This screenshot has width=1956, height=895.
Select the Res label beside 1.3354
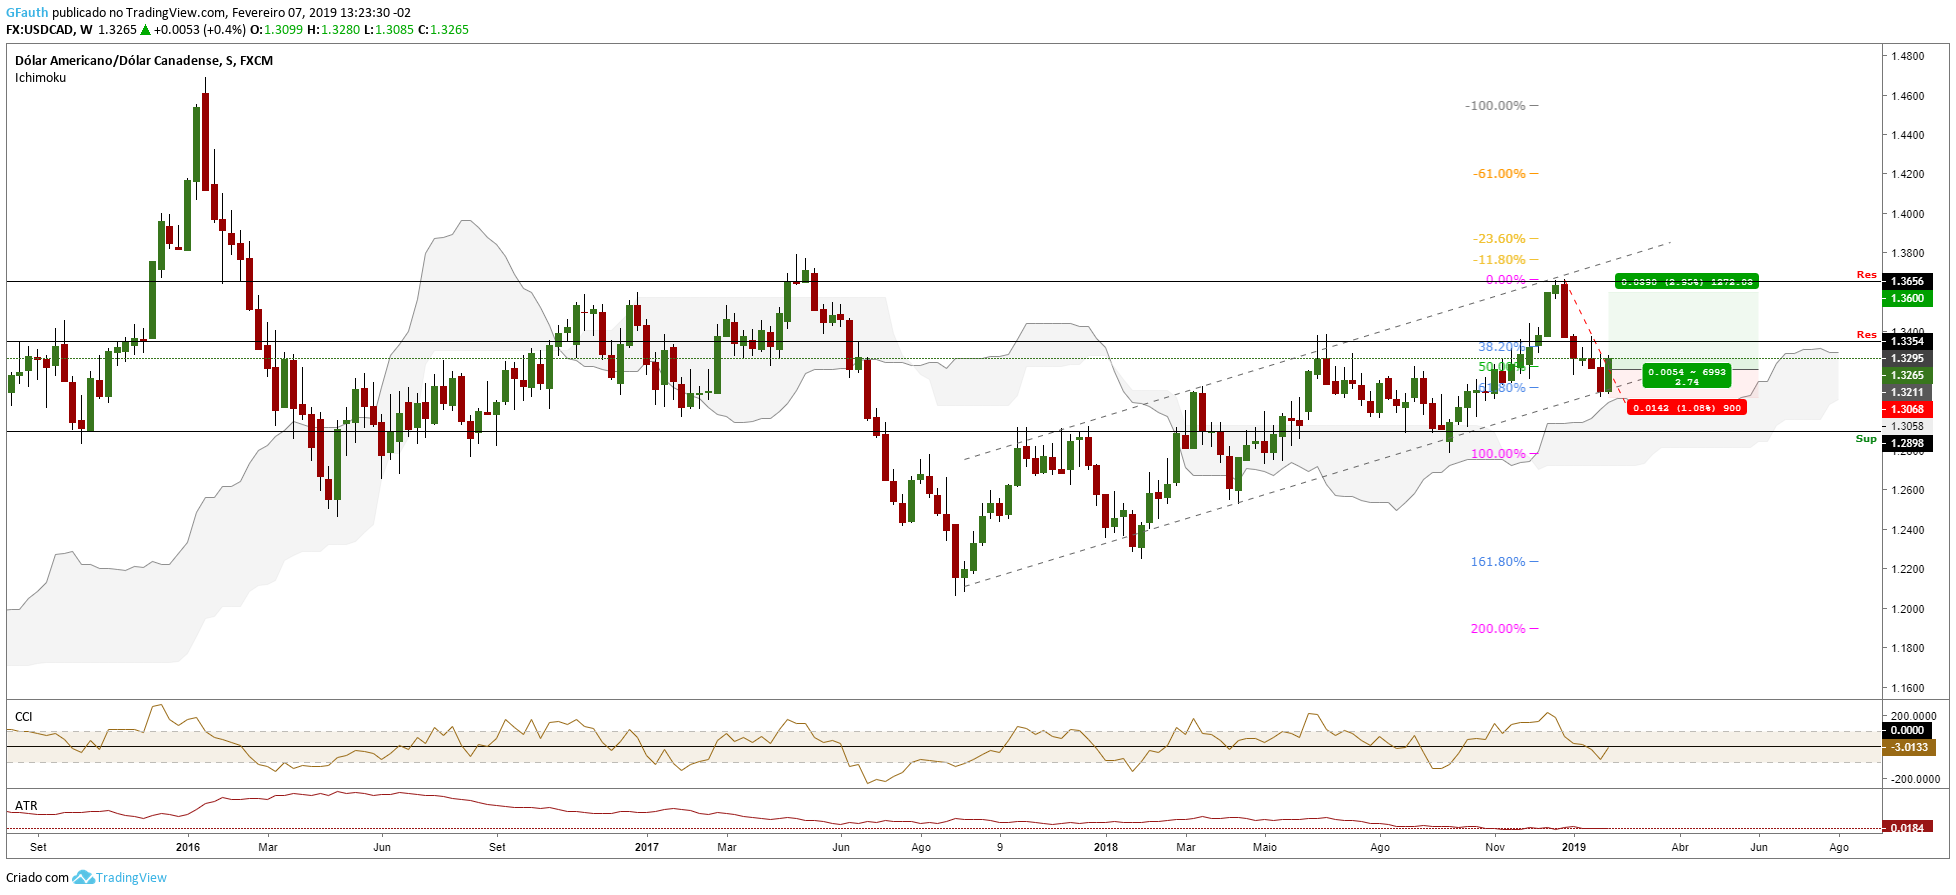pos(1866,335)
